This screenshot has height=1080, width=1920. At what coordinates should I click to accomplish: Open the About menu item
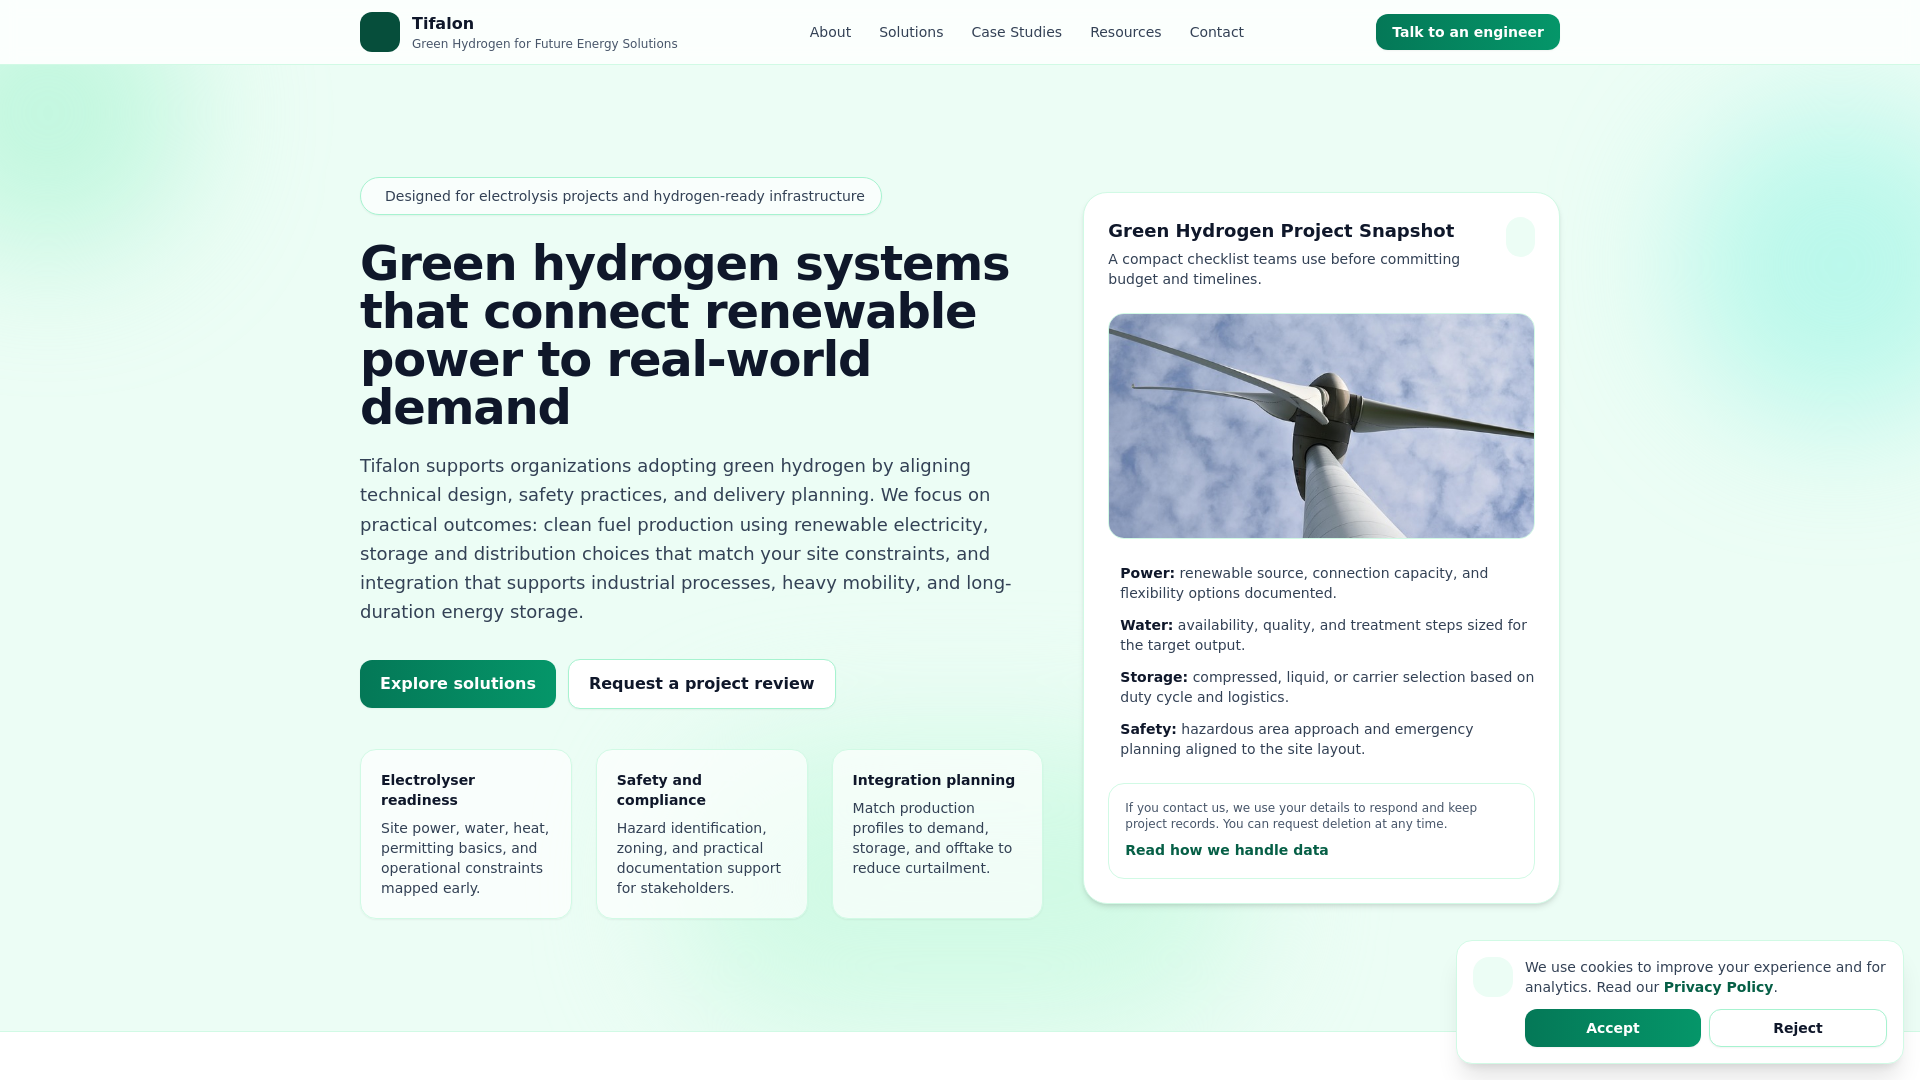coord(830,32)
